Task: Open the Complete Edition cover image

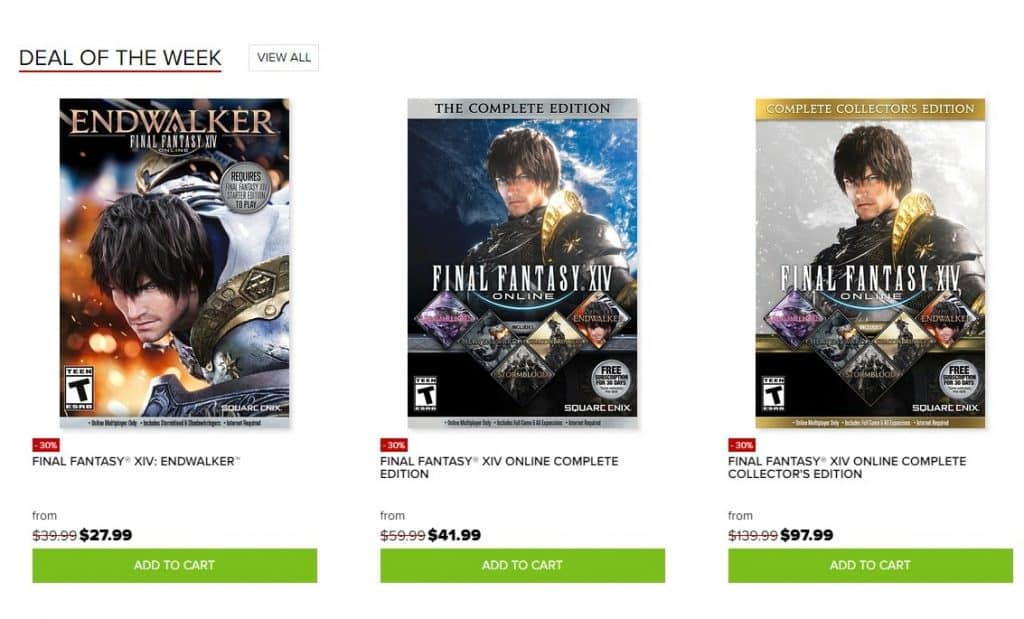Action: [x=522, y=263]
